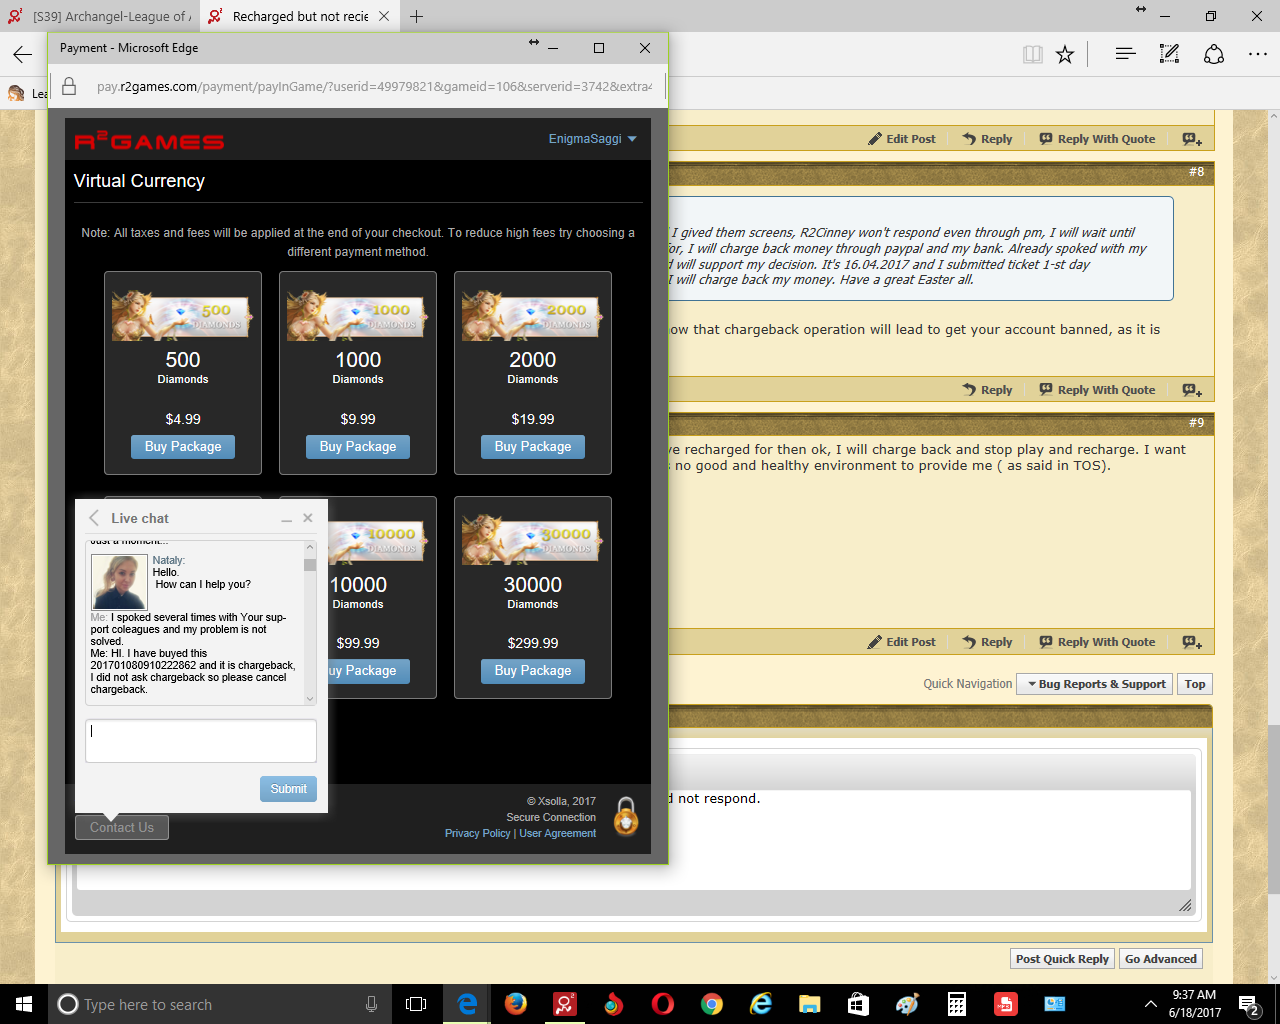Click the live chat message input box

click(x=201, y=741)
